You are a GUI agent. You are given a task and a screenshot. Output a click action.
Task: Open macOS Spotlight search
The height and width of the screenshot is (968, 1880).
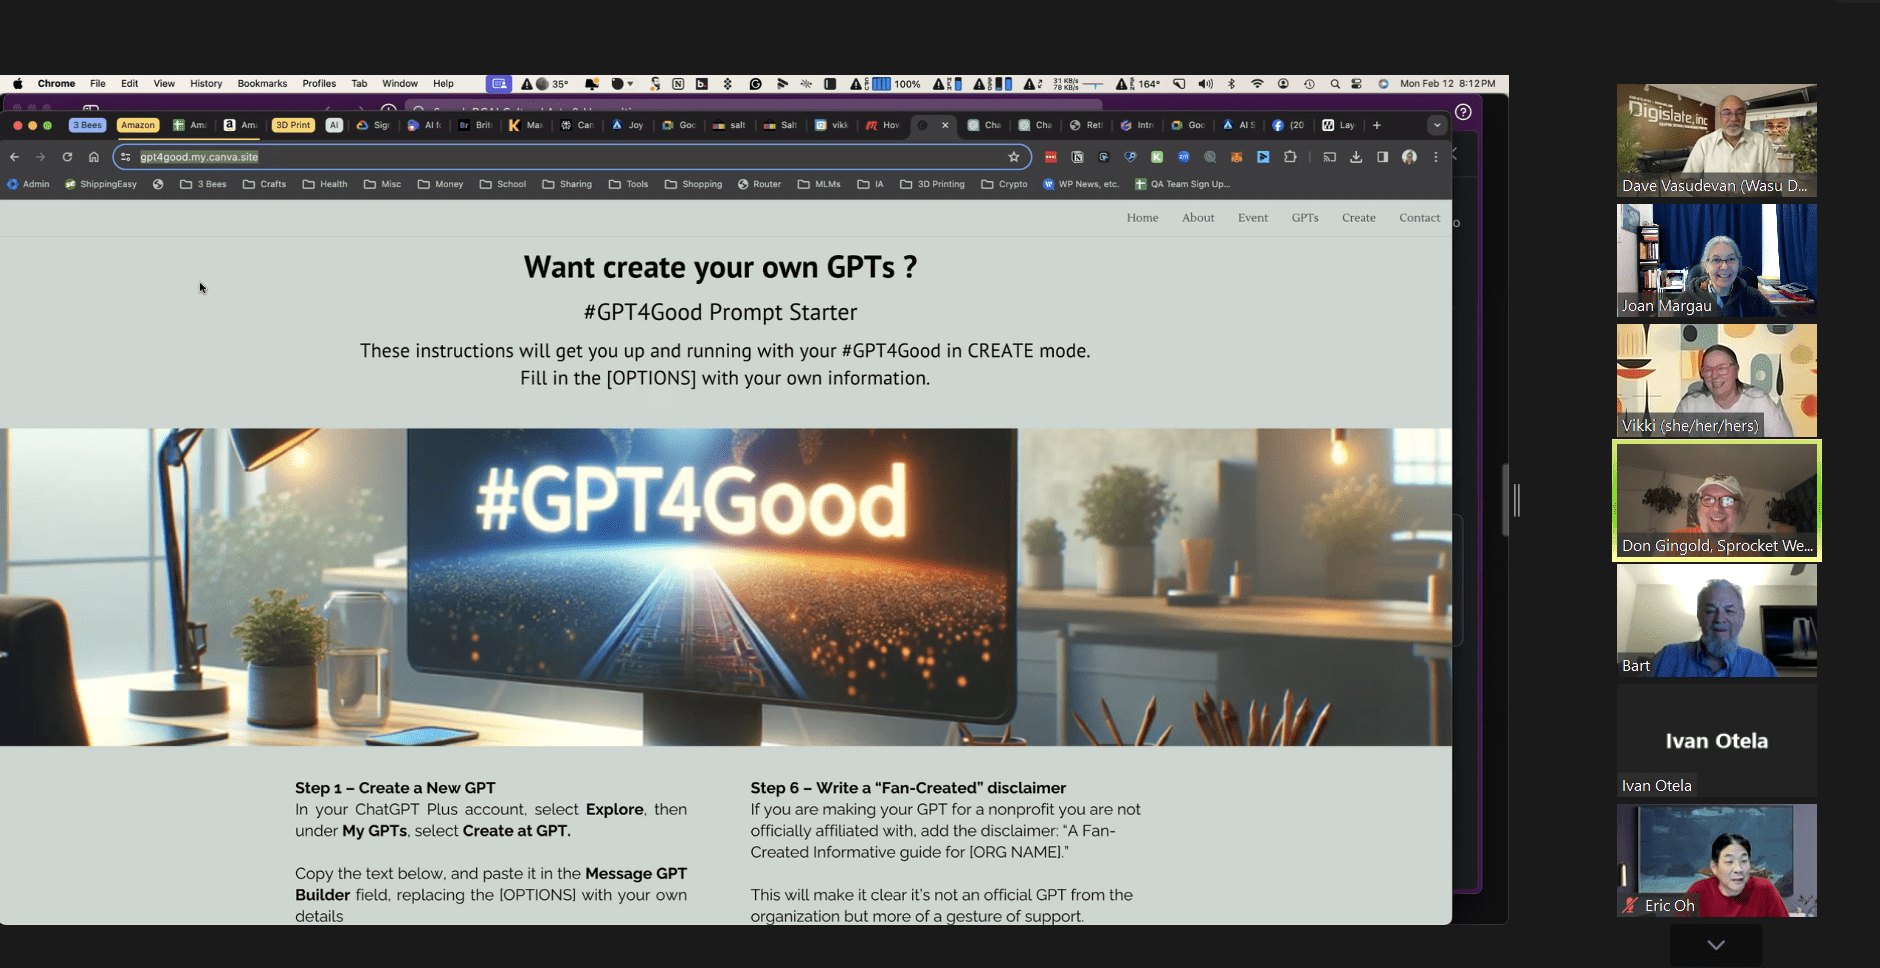[x=1335, y=84]
